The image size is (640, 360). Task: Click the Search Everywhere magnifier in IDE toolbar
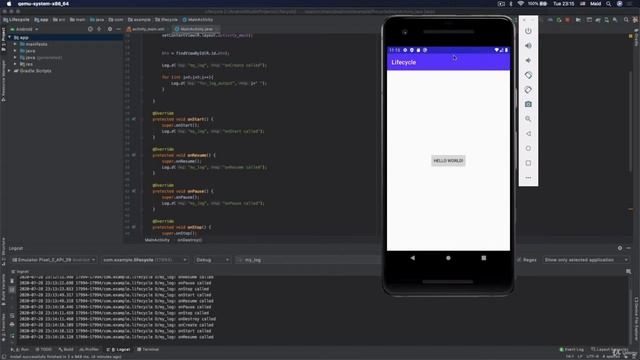[x=626, y=20]
